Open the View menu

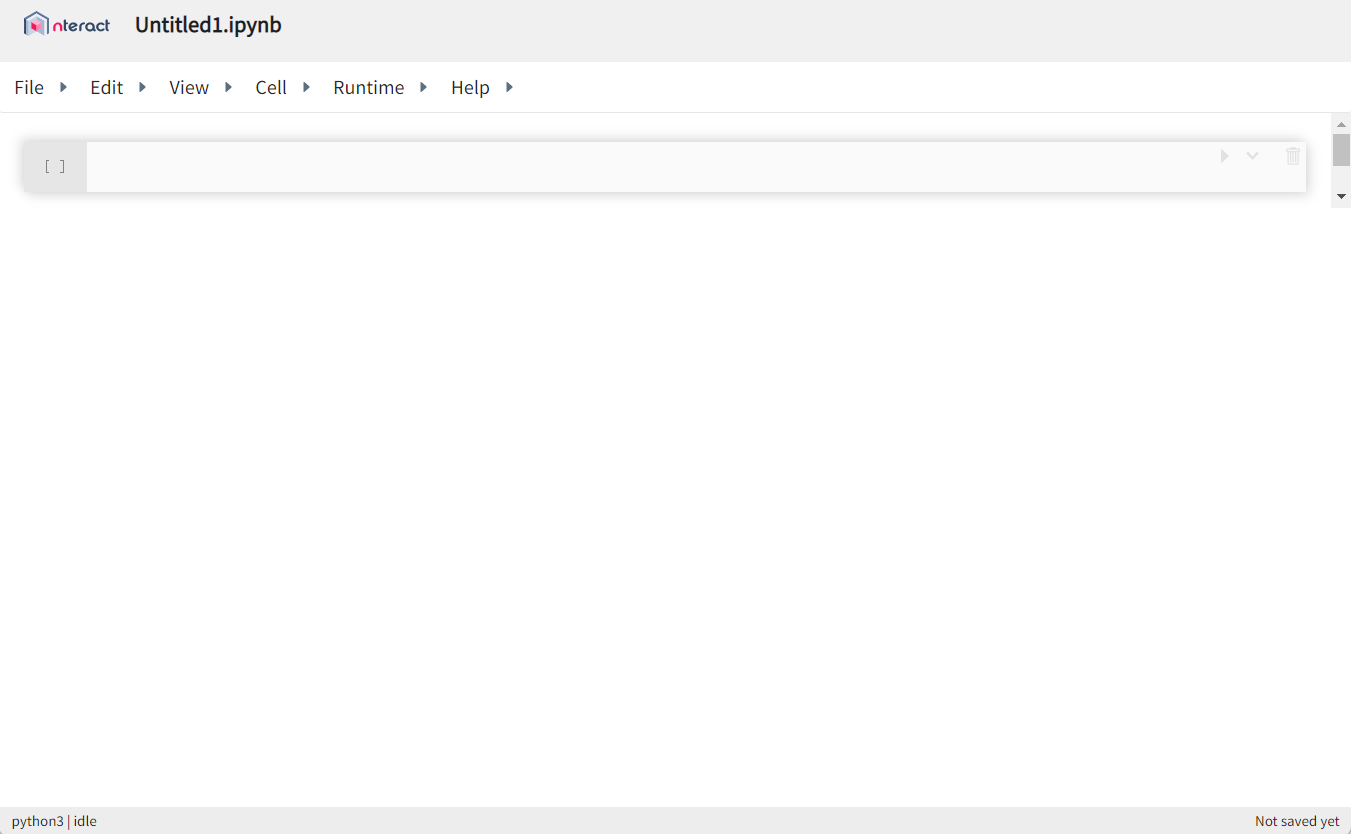pos(189,87)
